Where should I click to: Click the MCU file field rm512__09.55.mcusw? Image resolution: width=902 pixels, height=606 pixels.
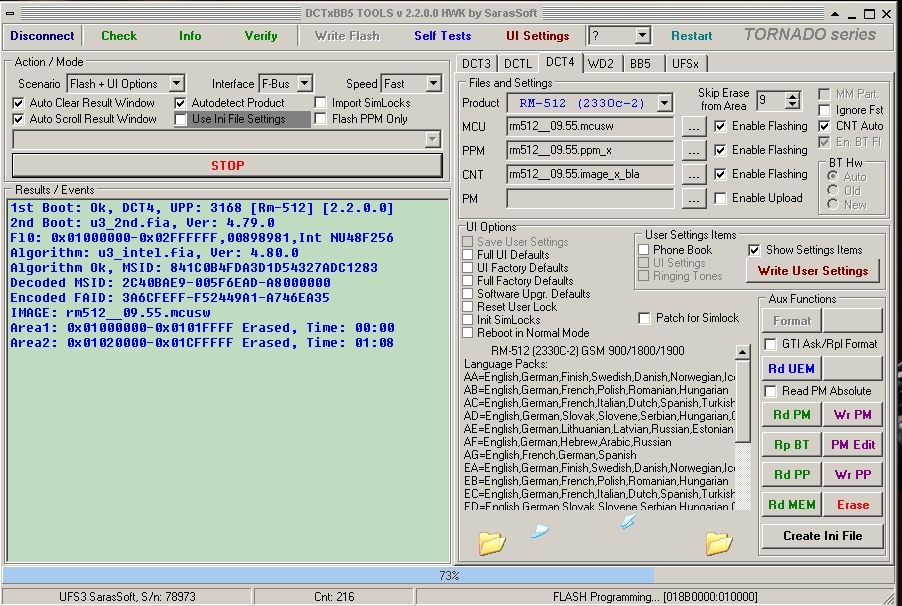[x=590, y=127]
